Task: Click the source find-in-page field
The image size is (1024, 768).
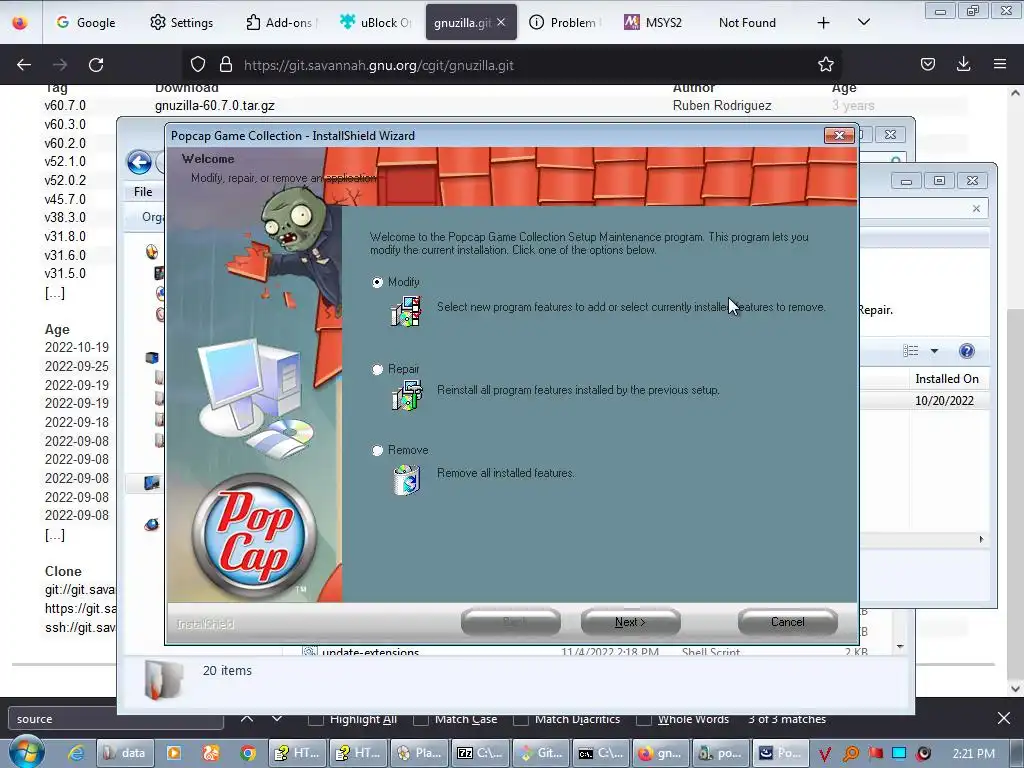Action: [x=116, y=719]
